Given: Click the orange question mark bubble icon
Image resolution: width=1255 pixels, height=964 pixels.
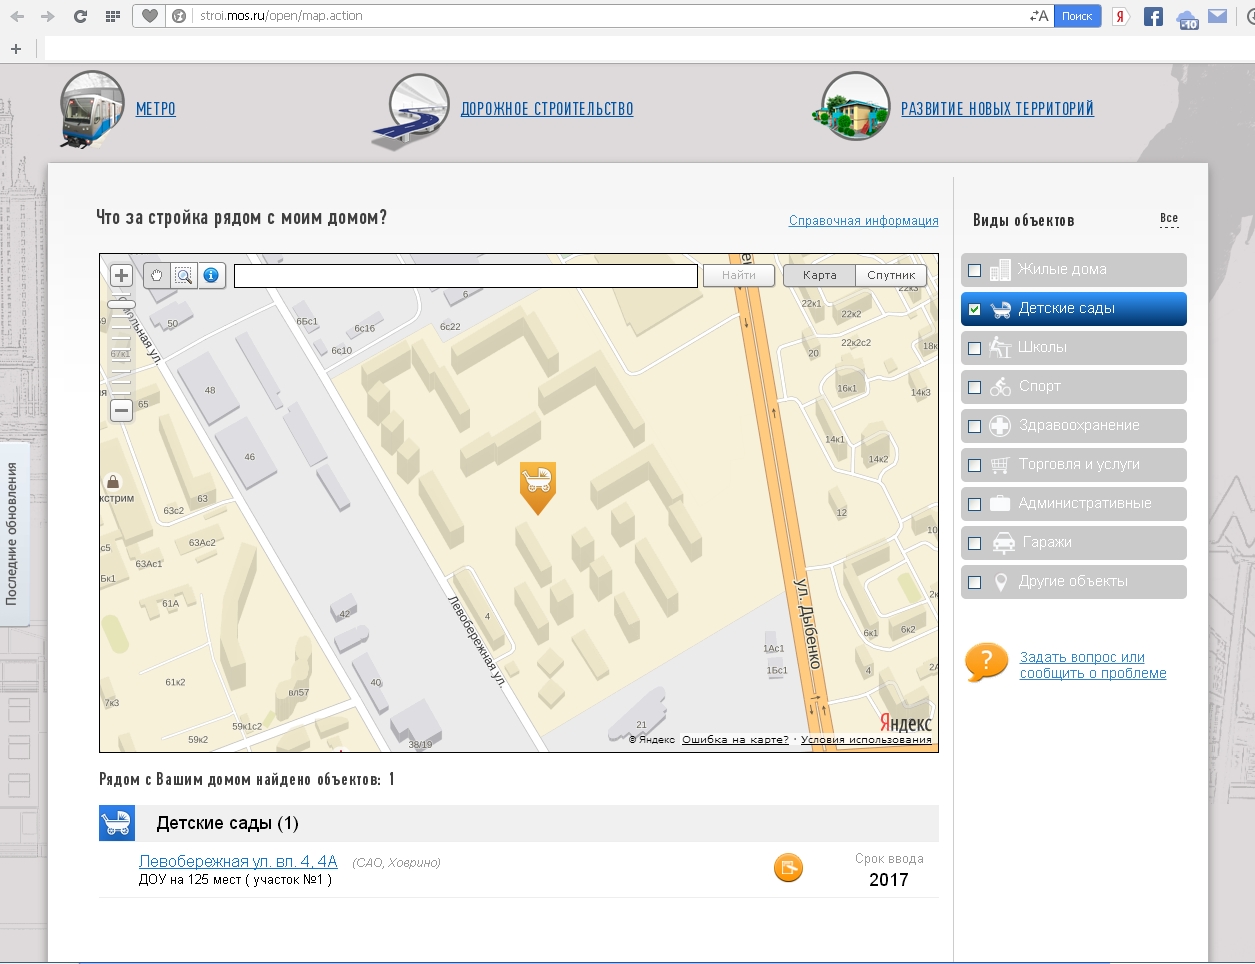Looking at the screenshot, I should (x=986, y=662).
